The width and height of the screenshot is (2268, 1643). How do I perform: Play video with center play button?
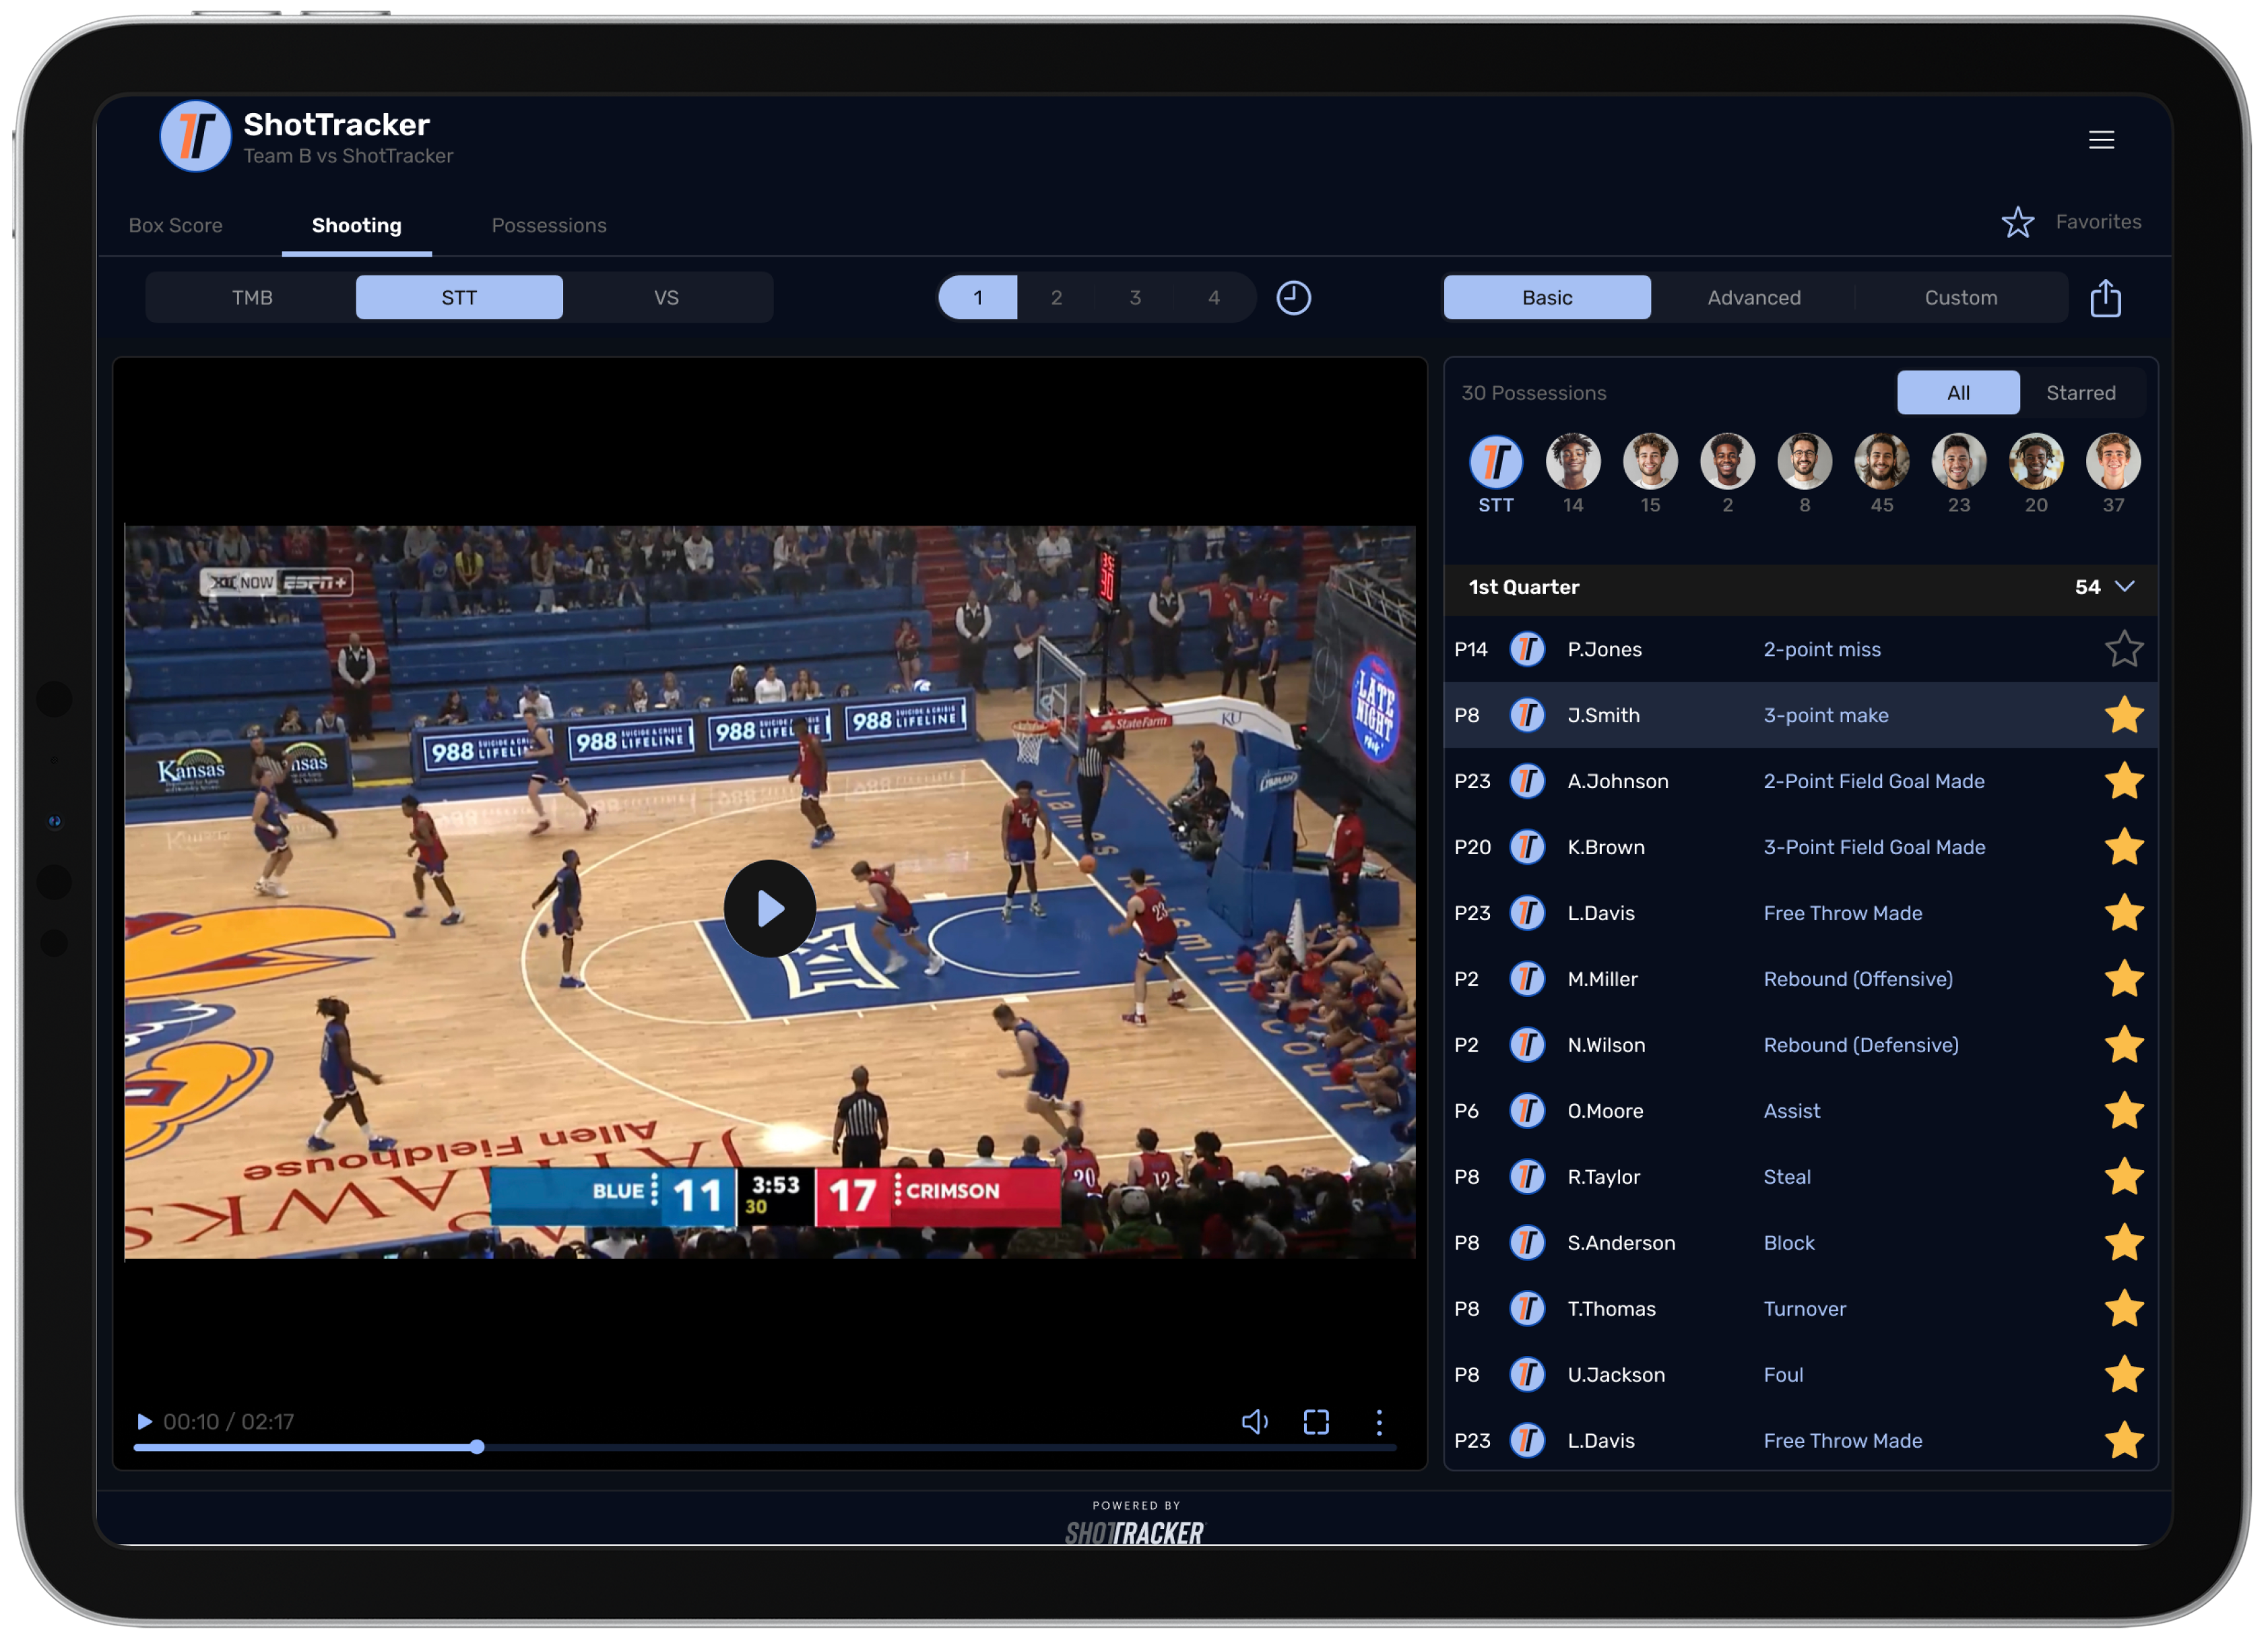click(x=769, y=908)
